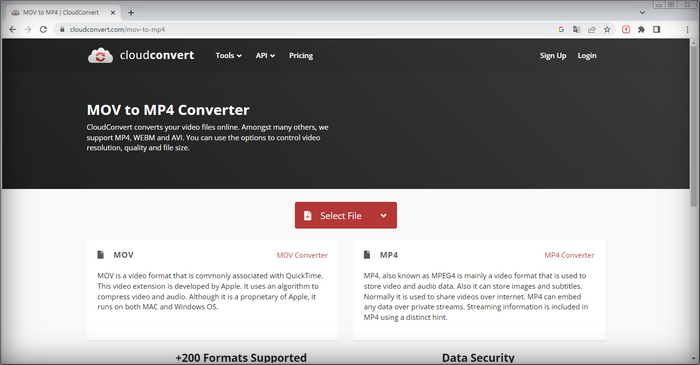700x365 pixels.
Task: Click the MOV file icon
Action: [100, 255]
